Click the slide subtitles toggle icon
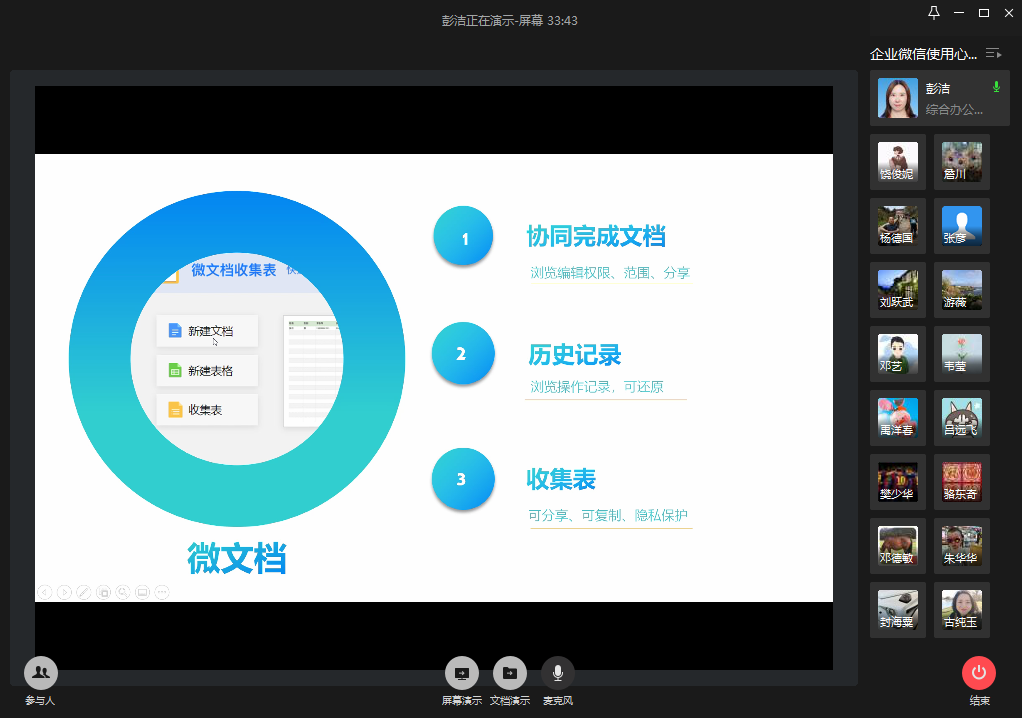The width and height of the screenshot is (1022, 718). click(142, 592)
